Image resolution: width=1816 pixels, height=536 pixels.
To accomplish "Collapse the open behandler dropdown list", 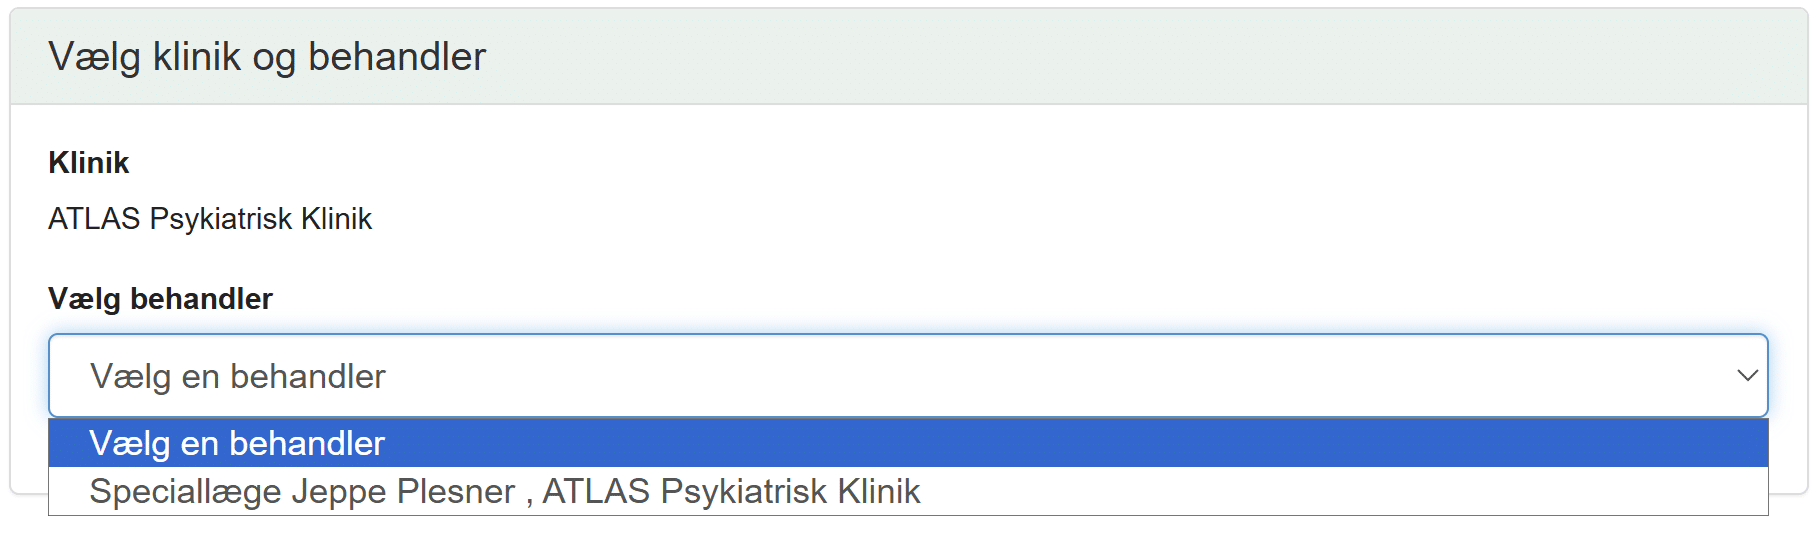I will click(1746, 376).
